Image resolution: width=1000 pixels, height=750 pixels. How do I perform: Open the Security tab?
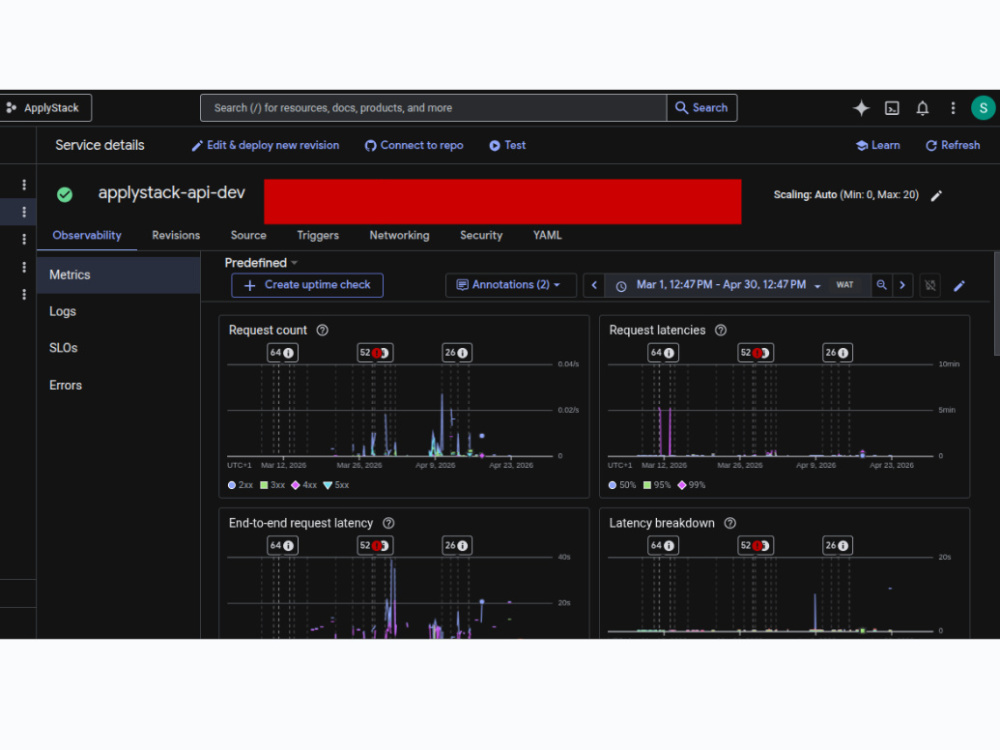[482, 235]
